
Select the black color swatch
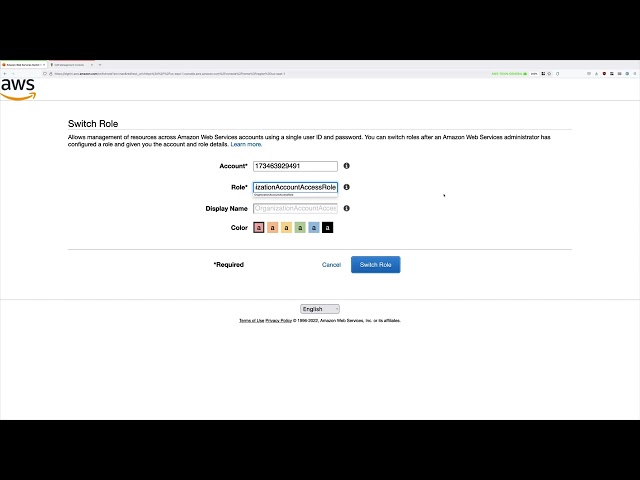327,227
